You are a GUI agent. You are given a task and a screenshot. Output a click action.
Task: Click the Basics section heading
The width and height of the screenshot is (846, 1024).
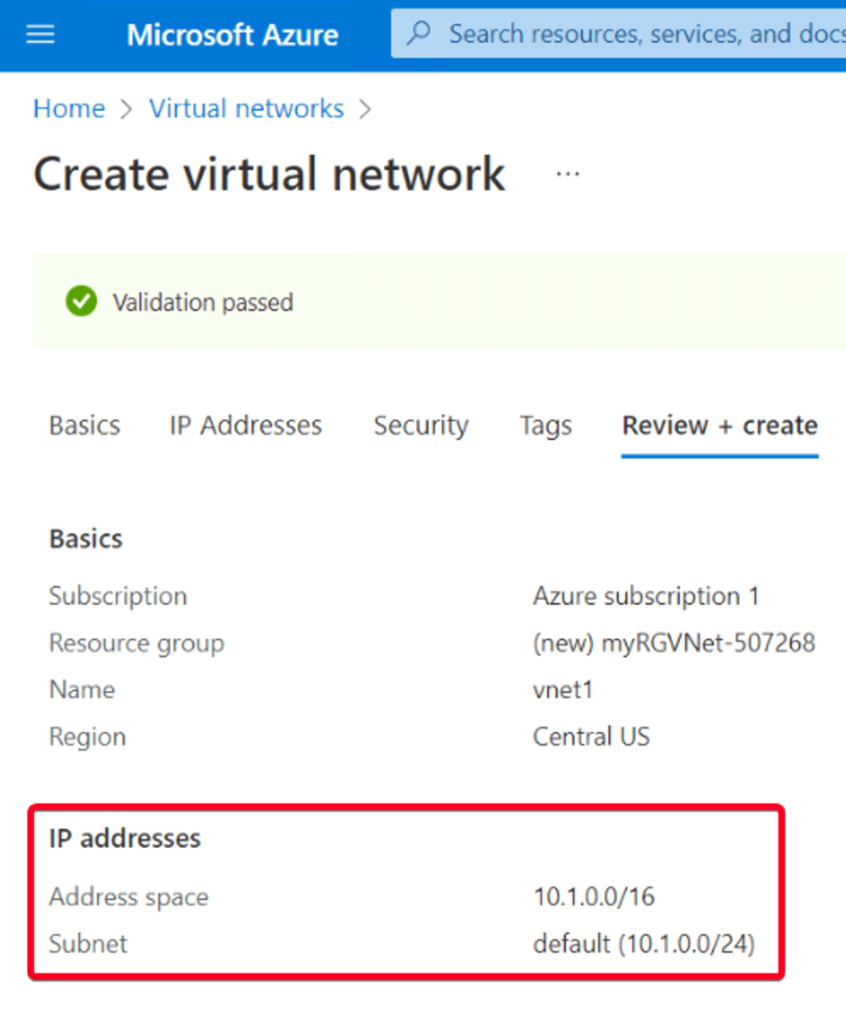click(86, 539)
